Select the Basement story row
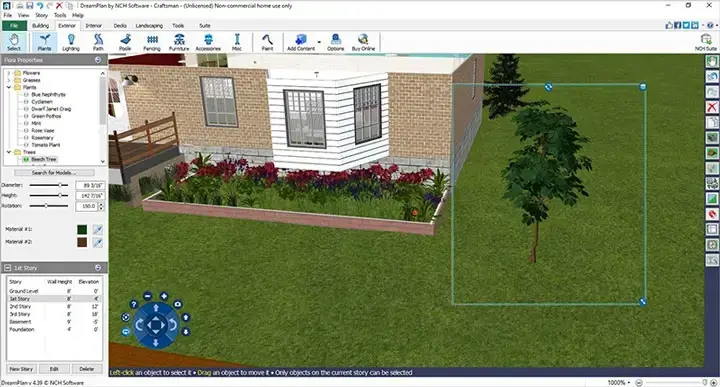 54,322
